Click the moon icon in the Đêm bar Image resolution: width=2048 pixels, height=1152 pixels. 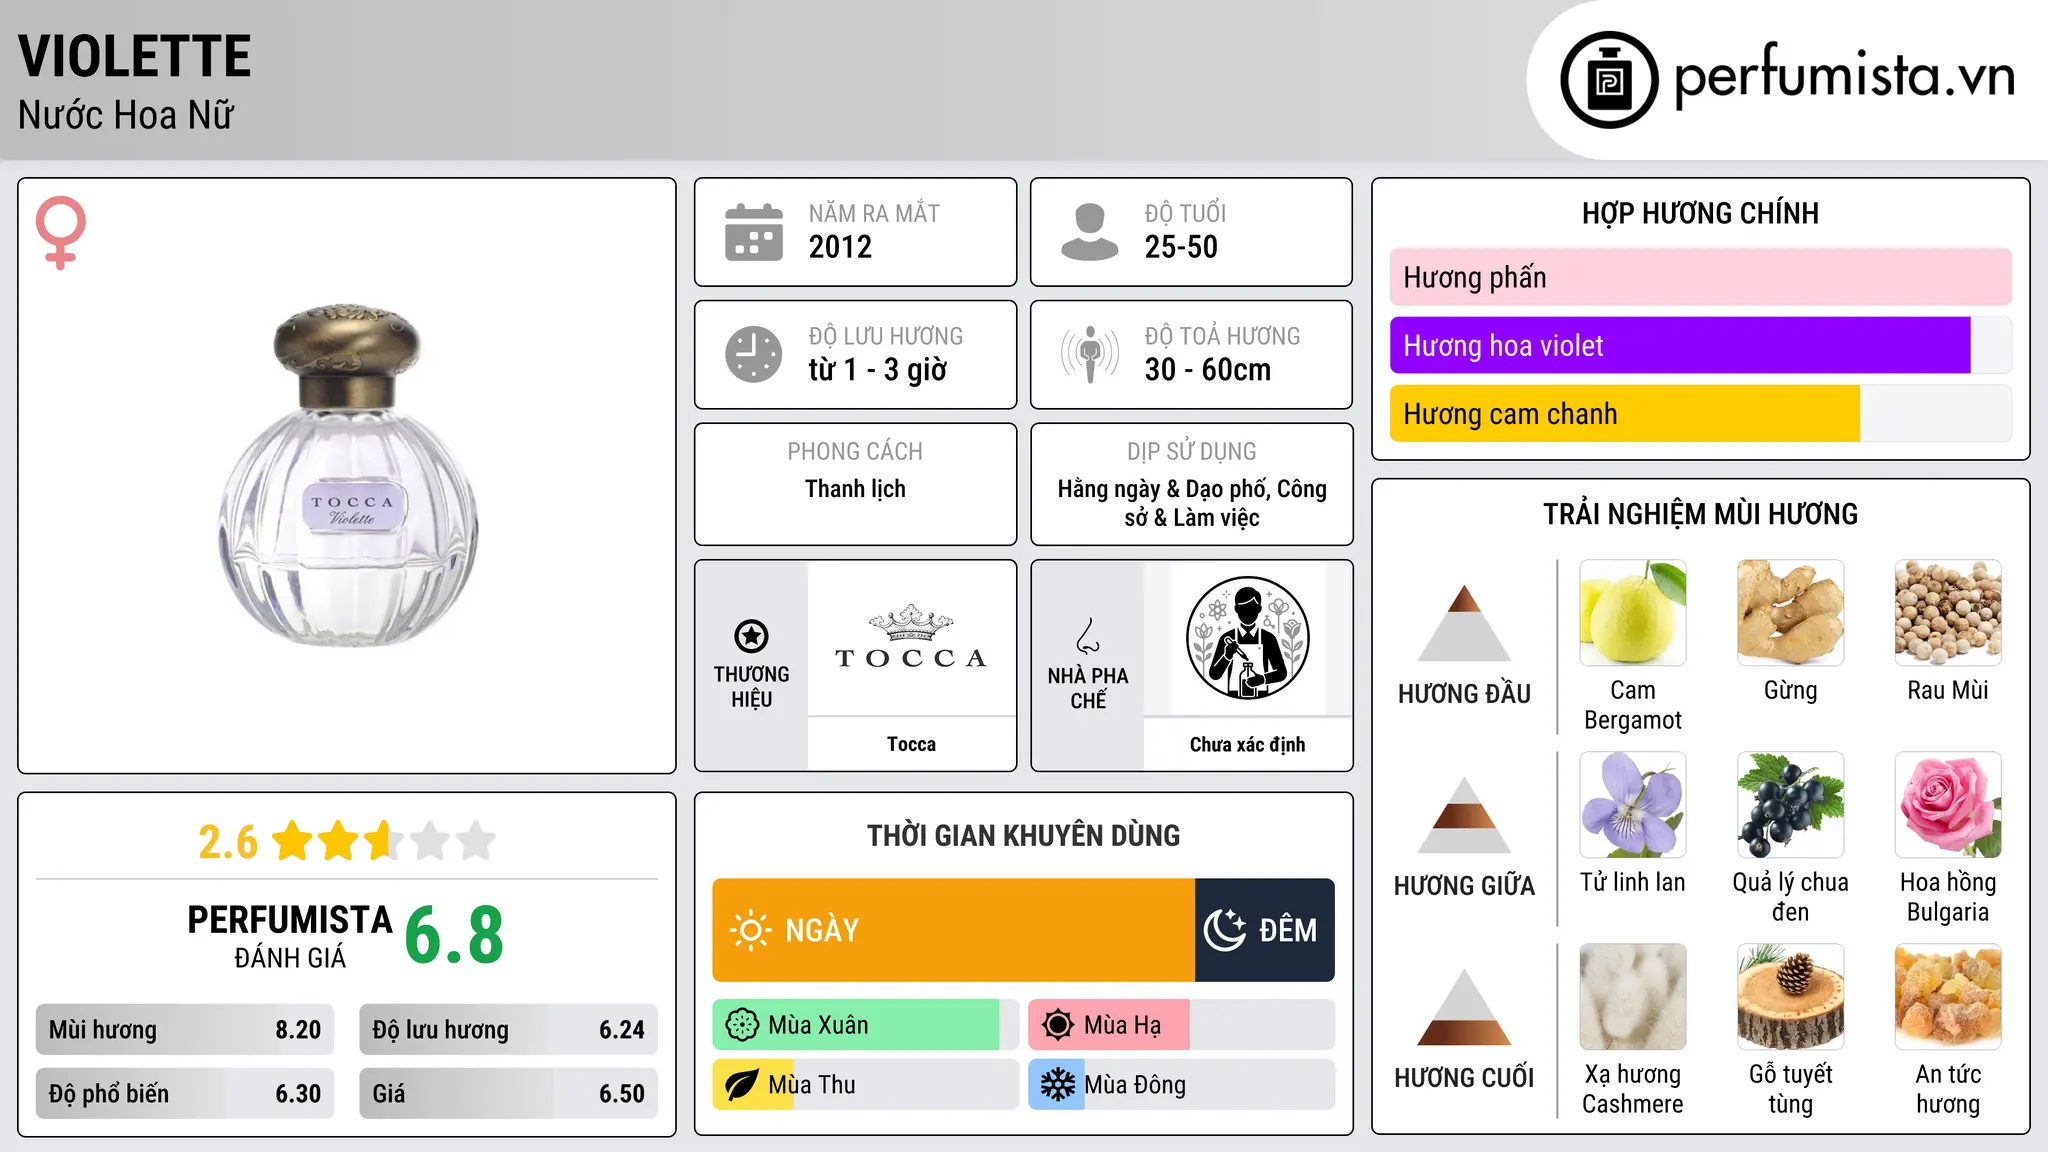pyautogui.click(x=1225, y=930)
